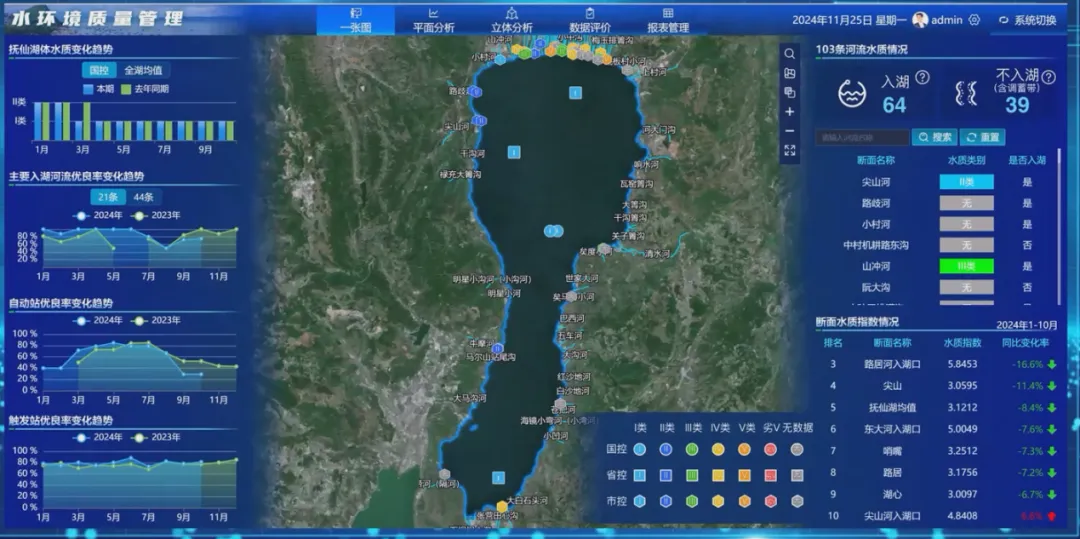The height and width of the screenshot is (539, 1080).
Task: Select the 全湖均值 tab
Action: (143, 70)
